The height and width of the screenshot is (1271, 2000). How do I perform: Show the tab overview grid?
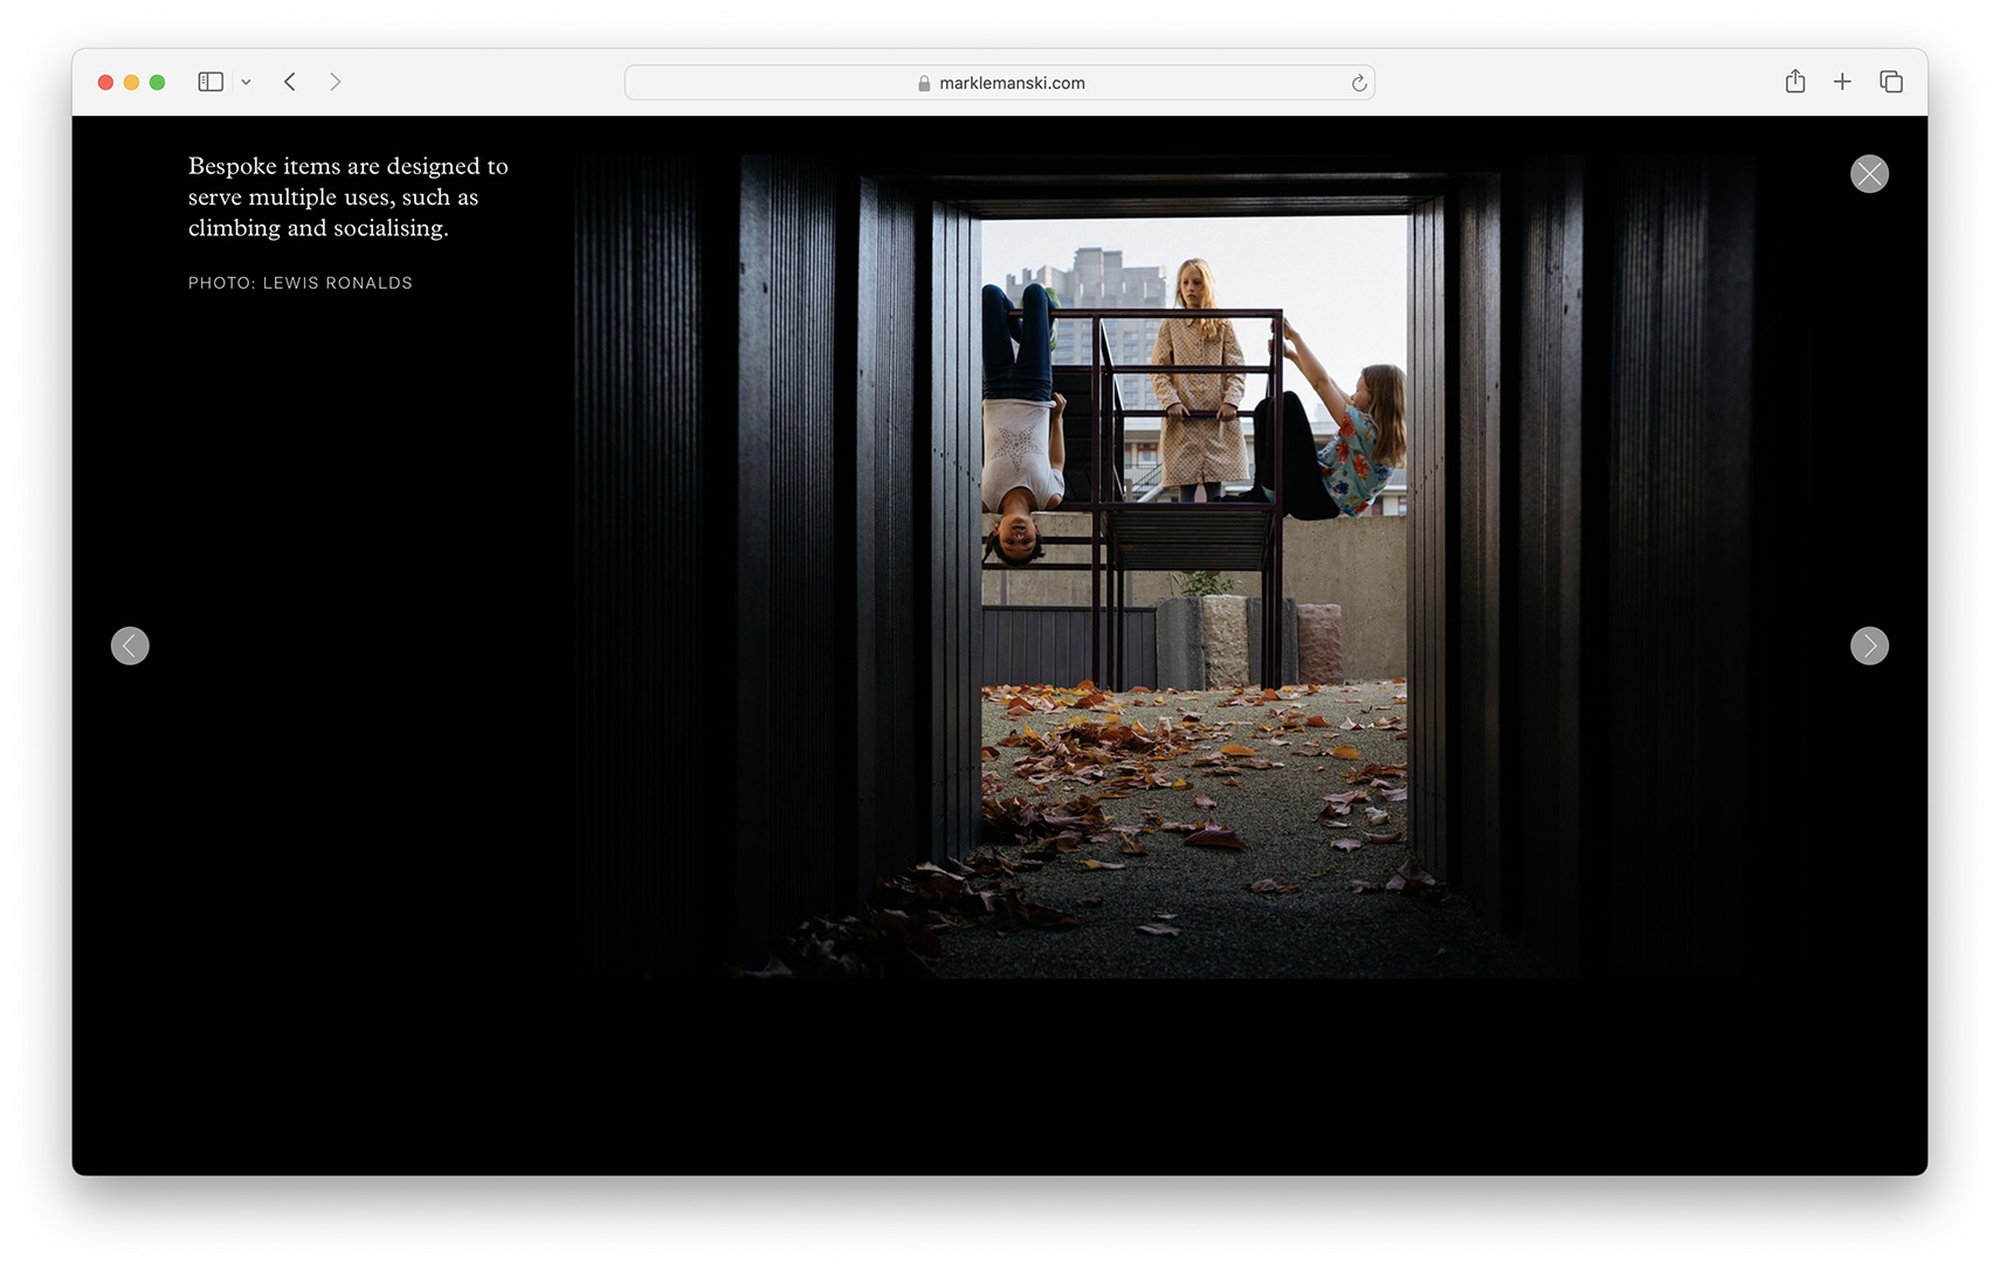pyautogui.click(x=1890, y=82)
